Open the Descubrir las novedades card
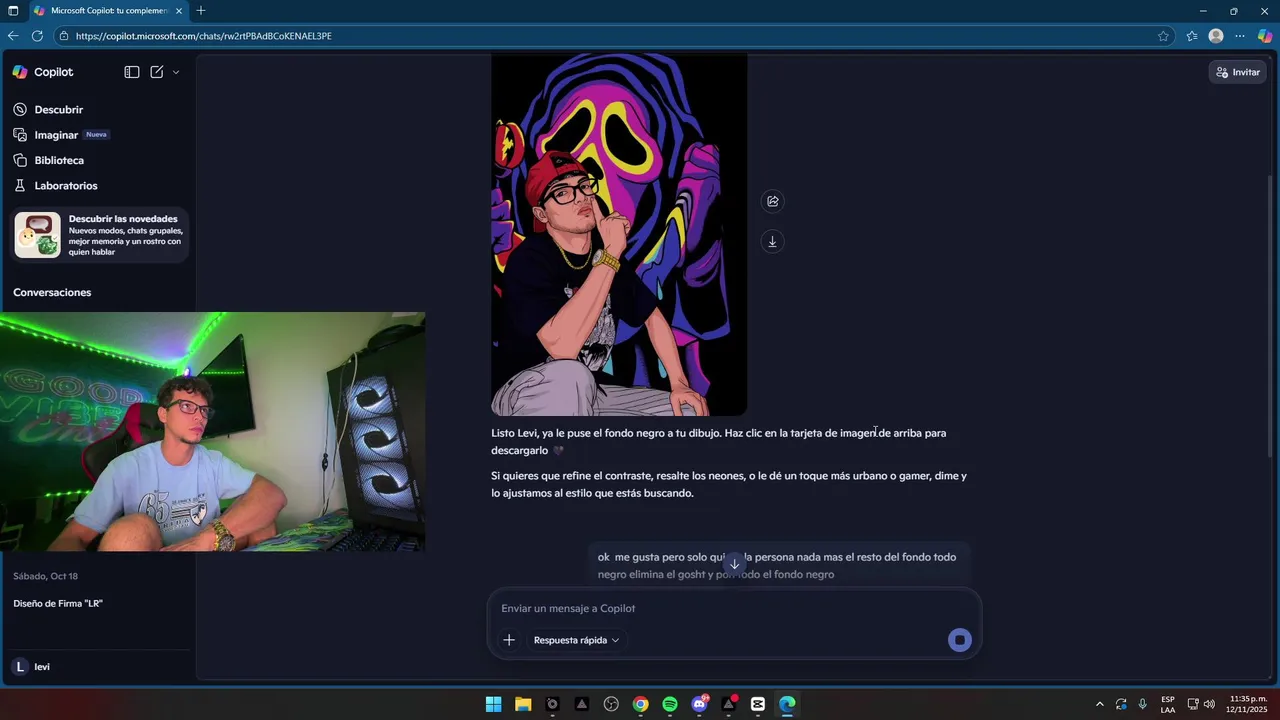1280x720 pixels. pos(100,235)
